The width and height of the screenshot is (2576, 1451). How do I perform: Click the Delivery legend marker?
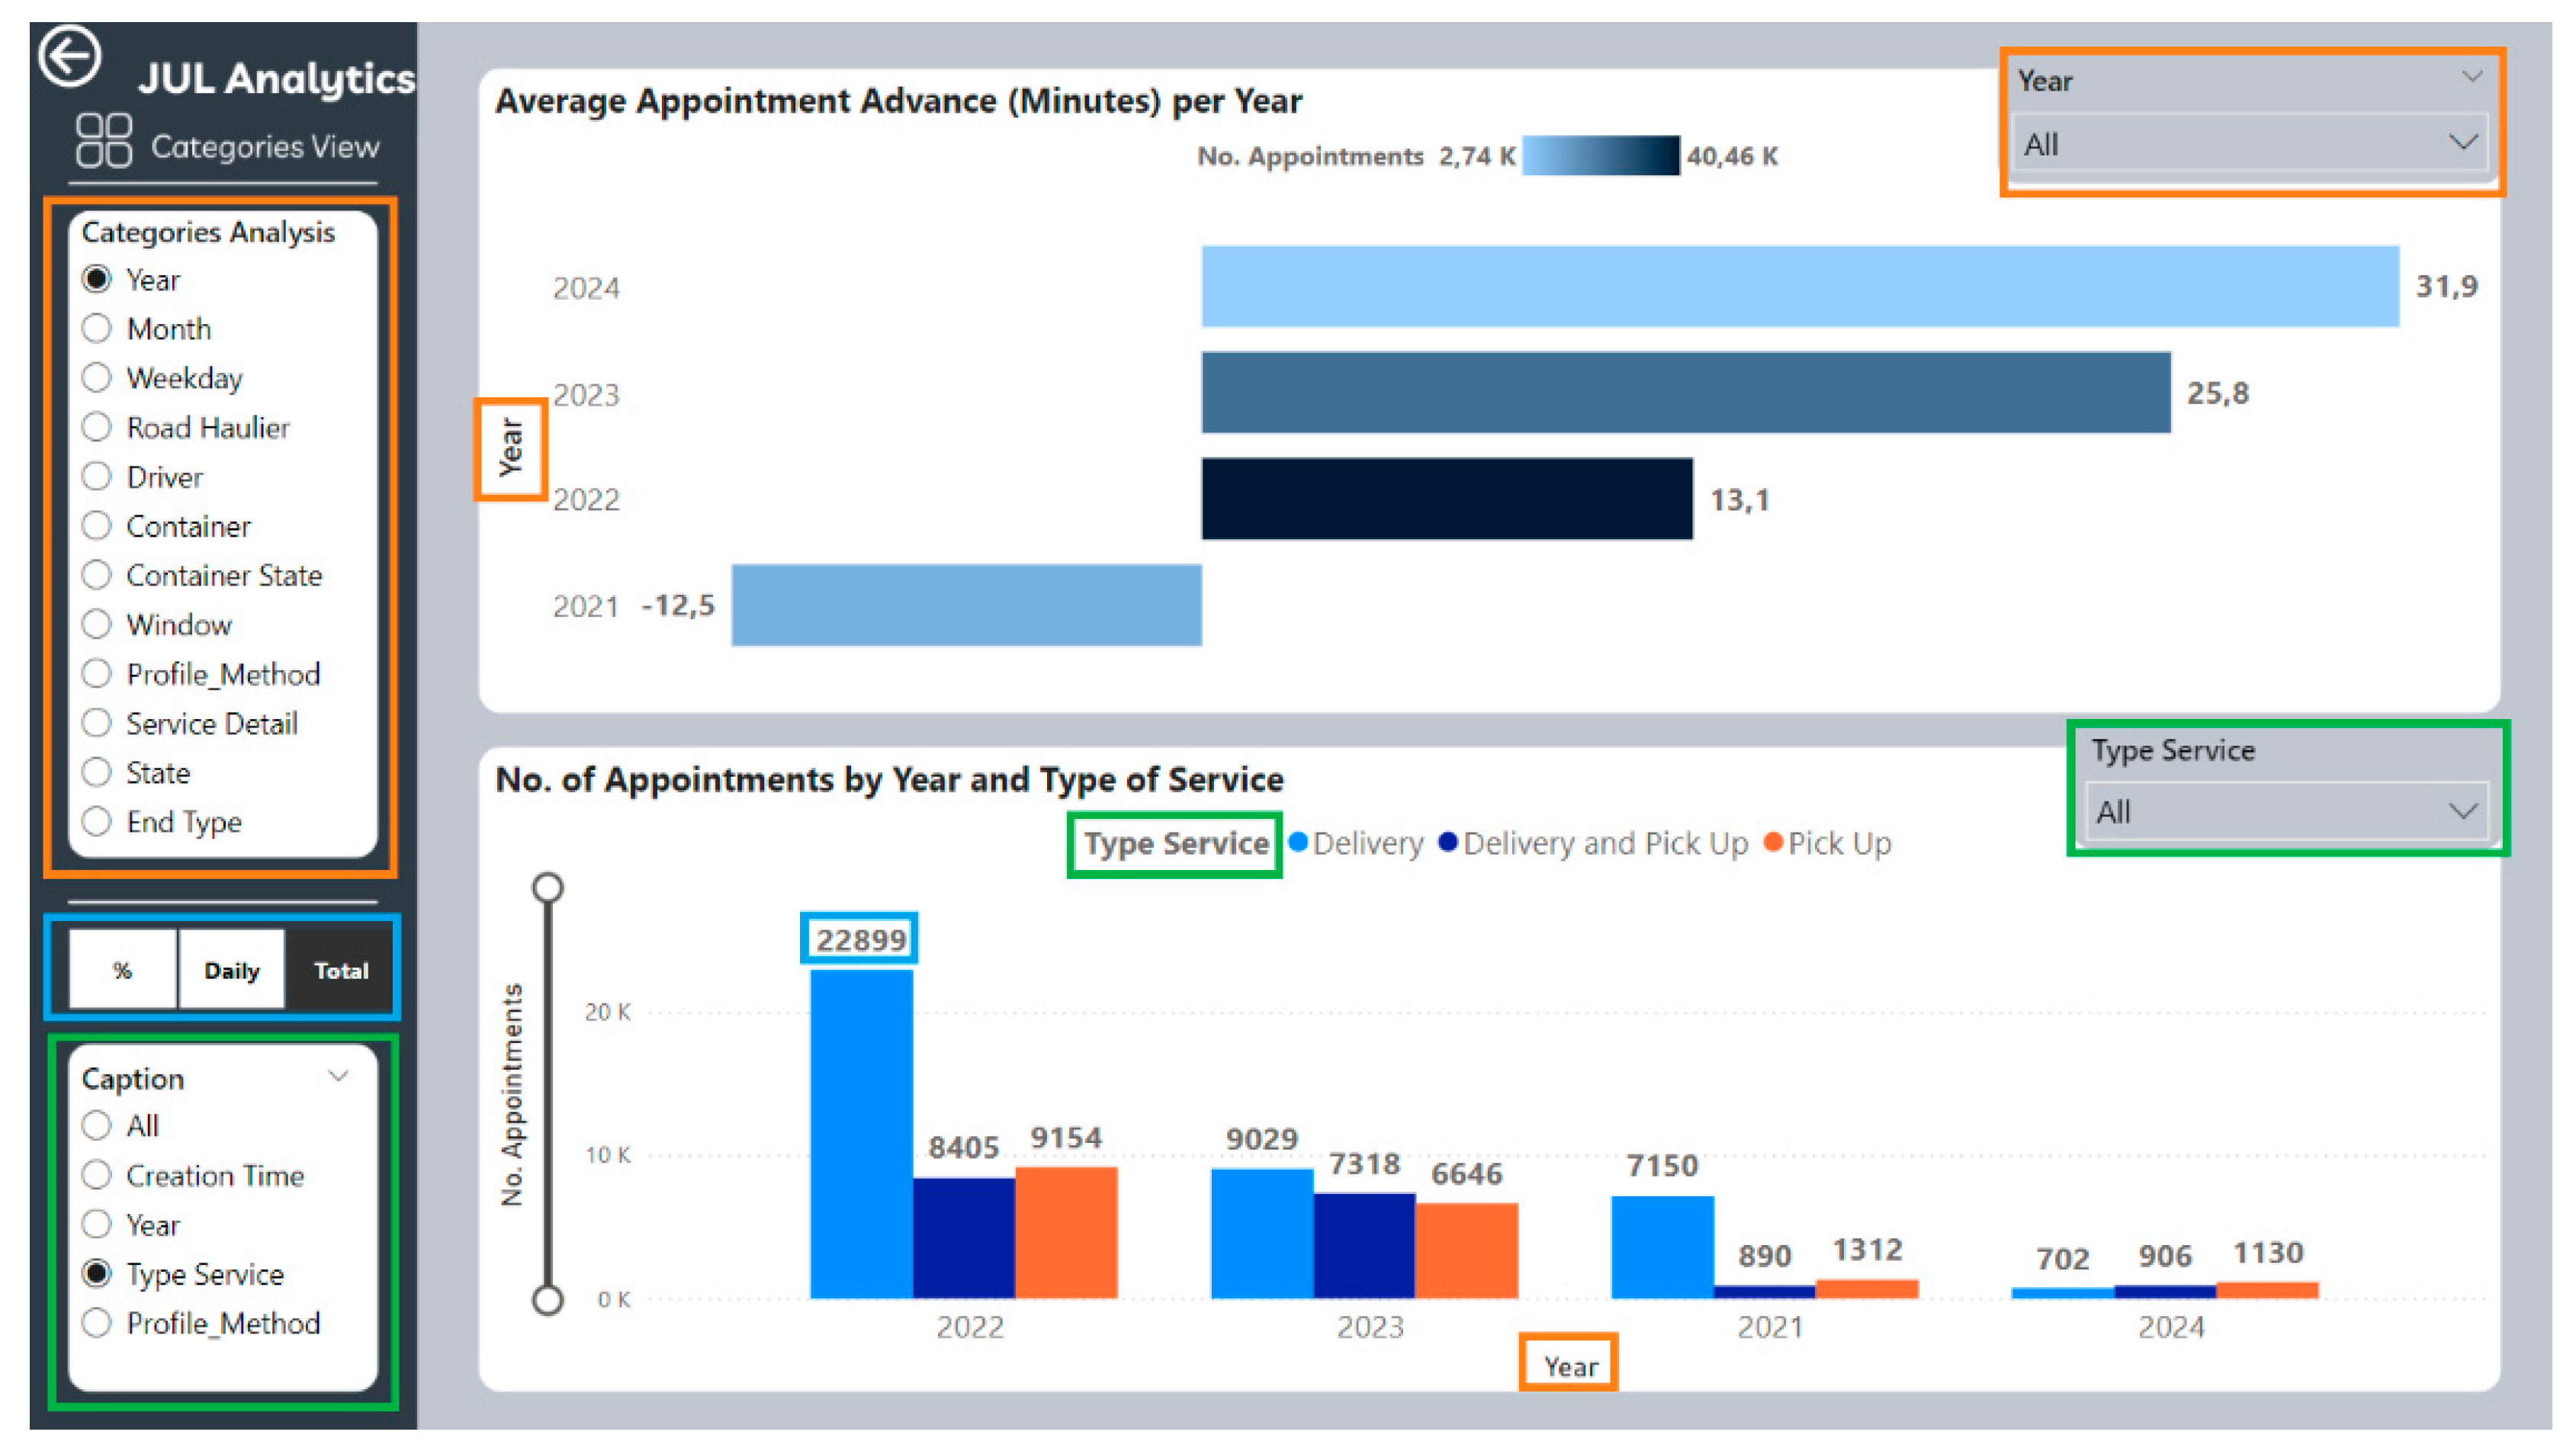point(1298,842)
